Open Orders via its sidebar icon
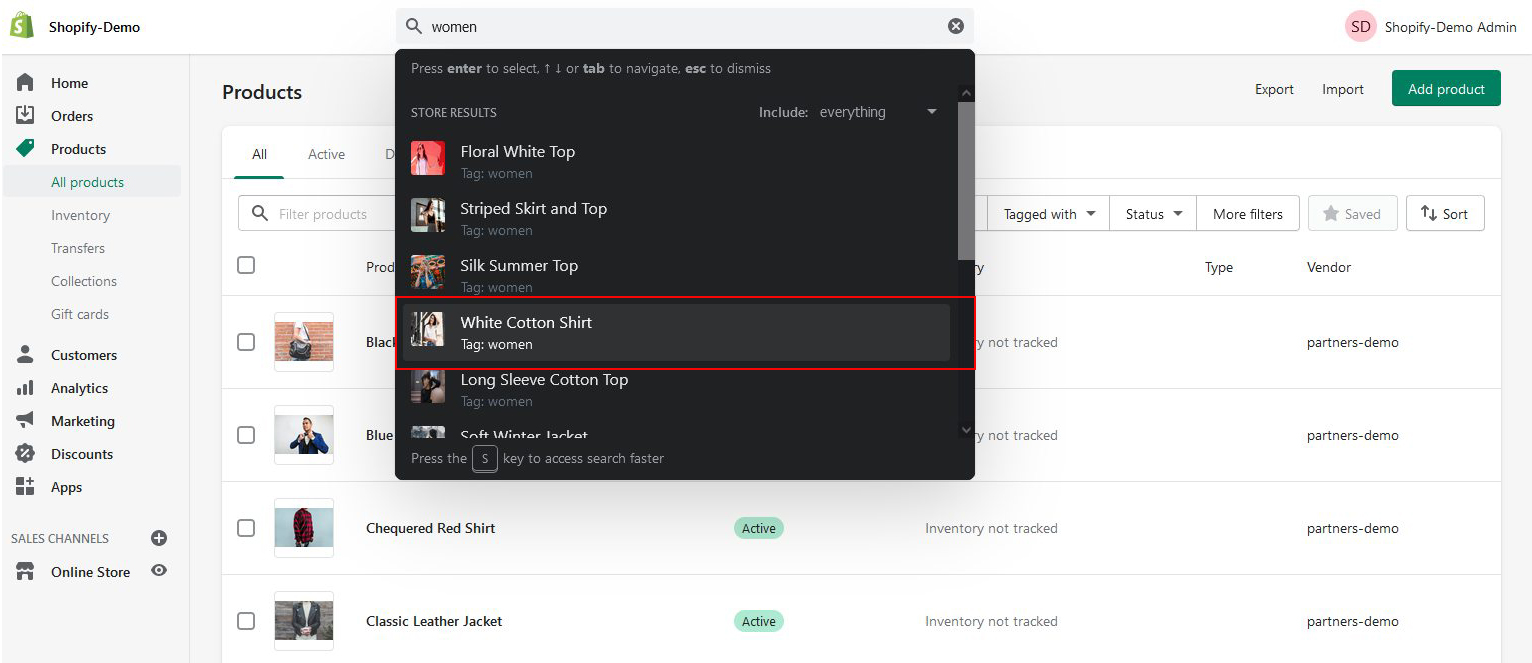The image size is (1532, 663). tap(26, 116)
